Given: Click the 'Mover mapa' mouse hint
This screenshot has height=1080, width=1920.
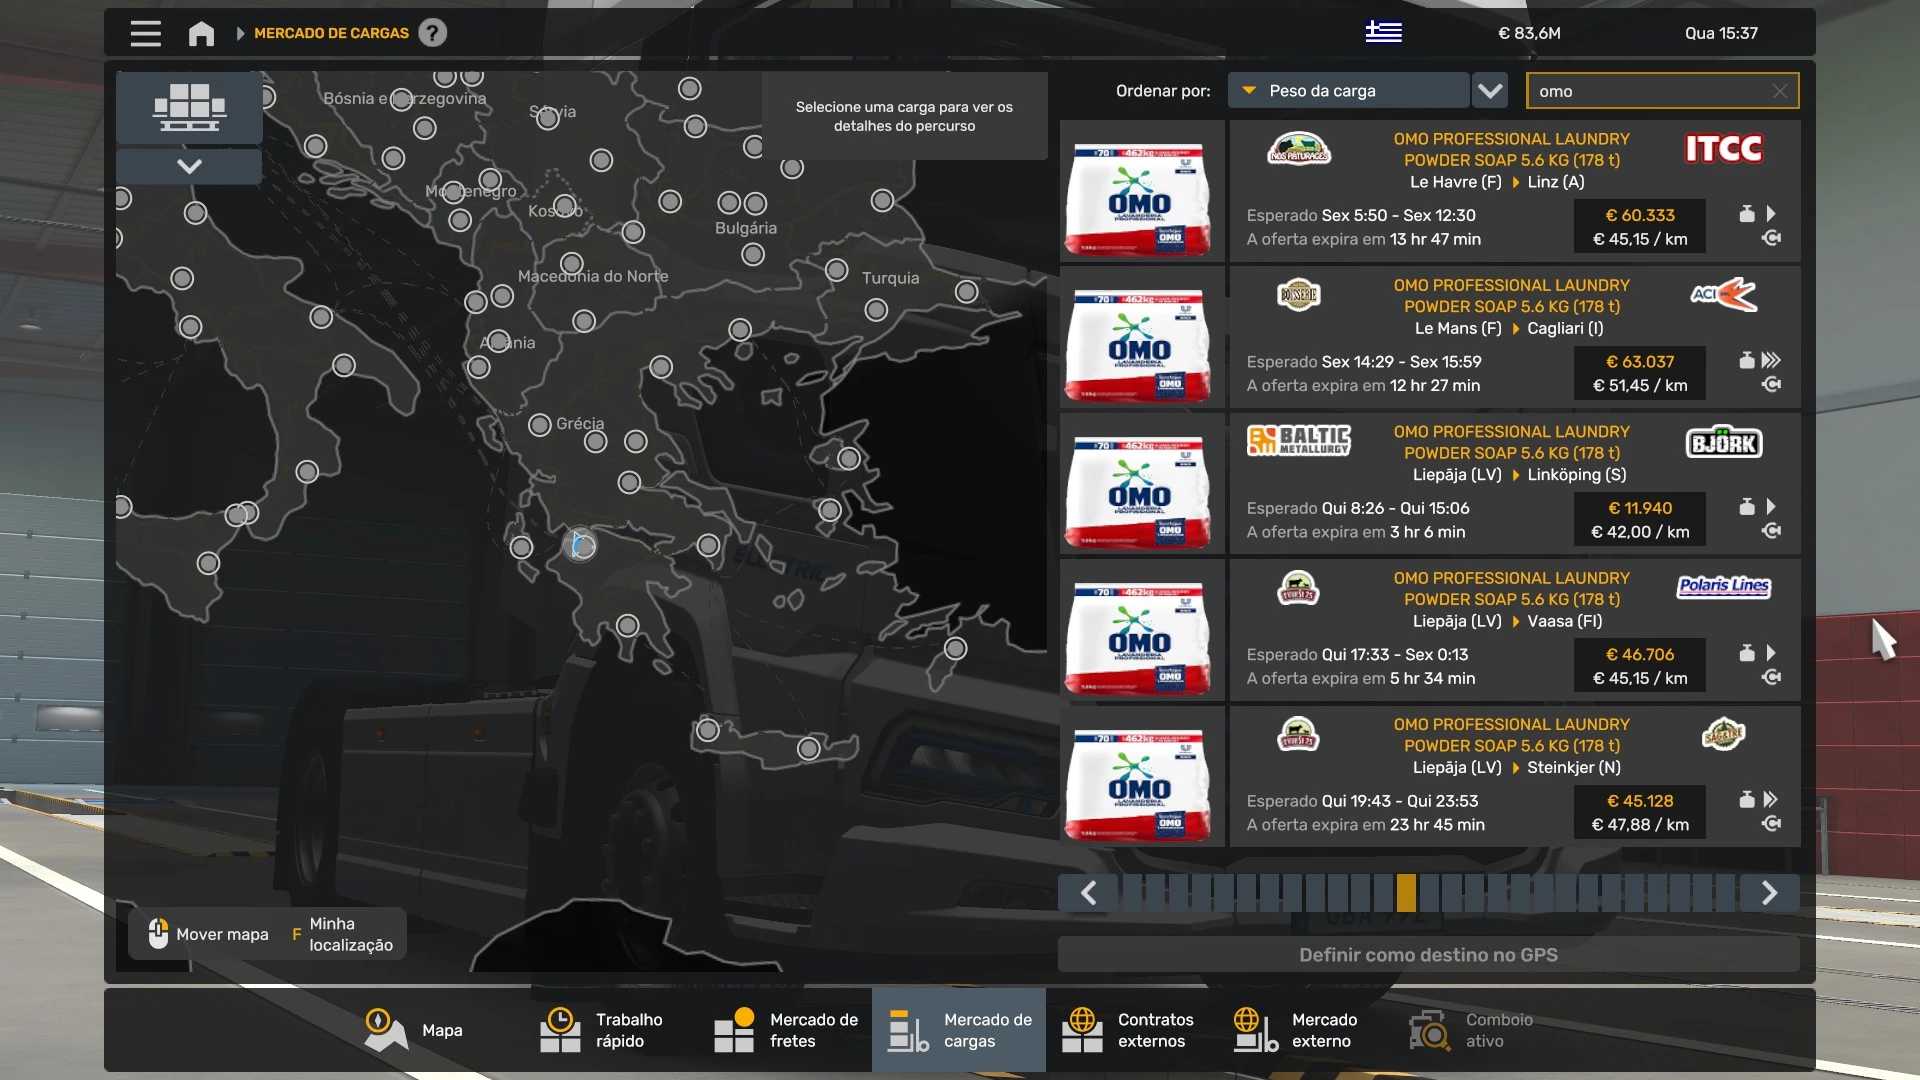Looking at the screenshot, I should click(209, 934).
